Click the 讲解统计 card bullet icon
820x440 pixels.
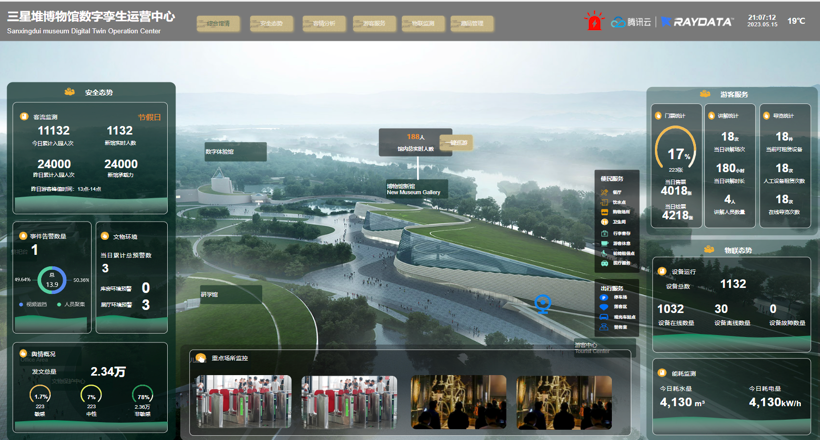[711, 115]
